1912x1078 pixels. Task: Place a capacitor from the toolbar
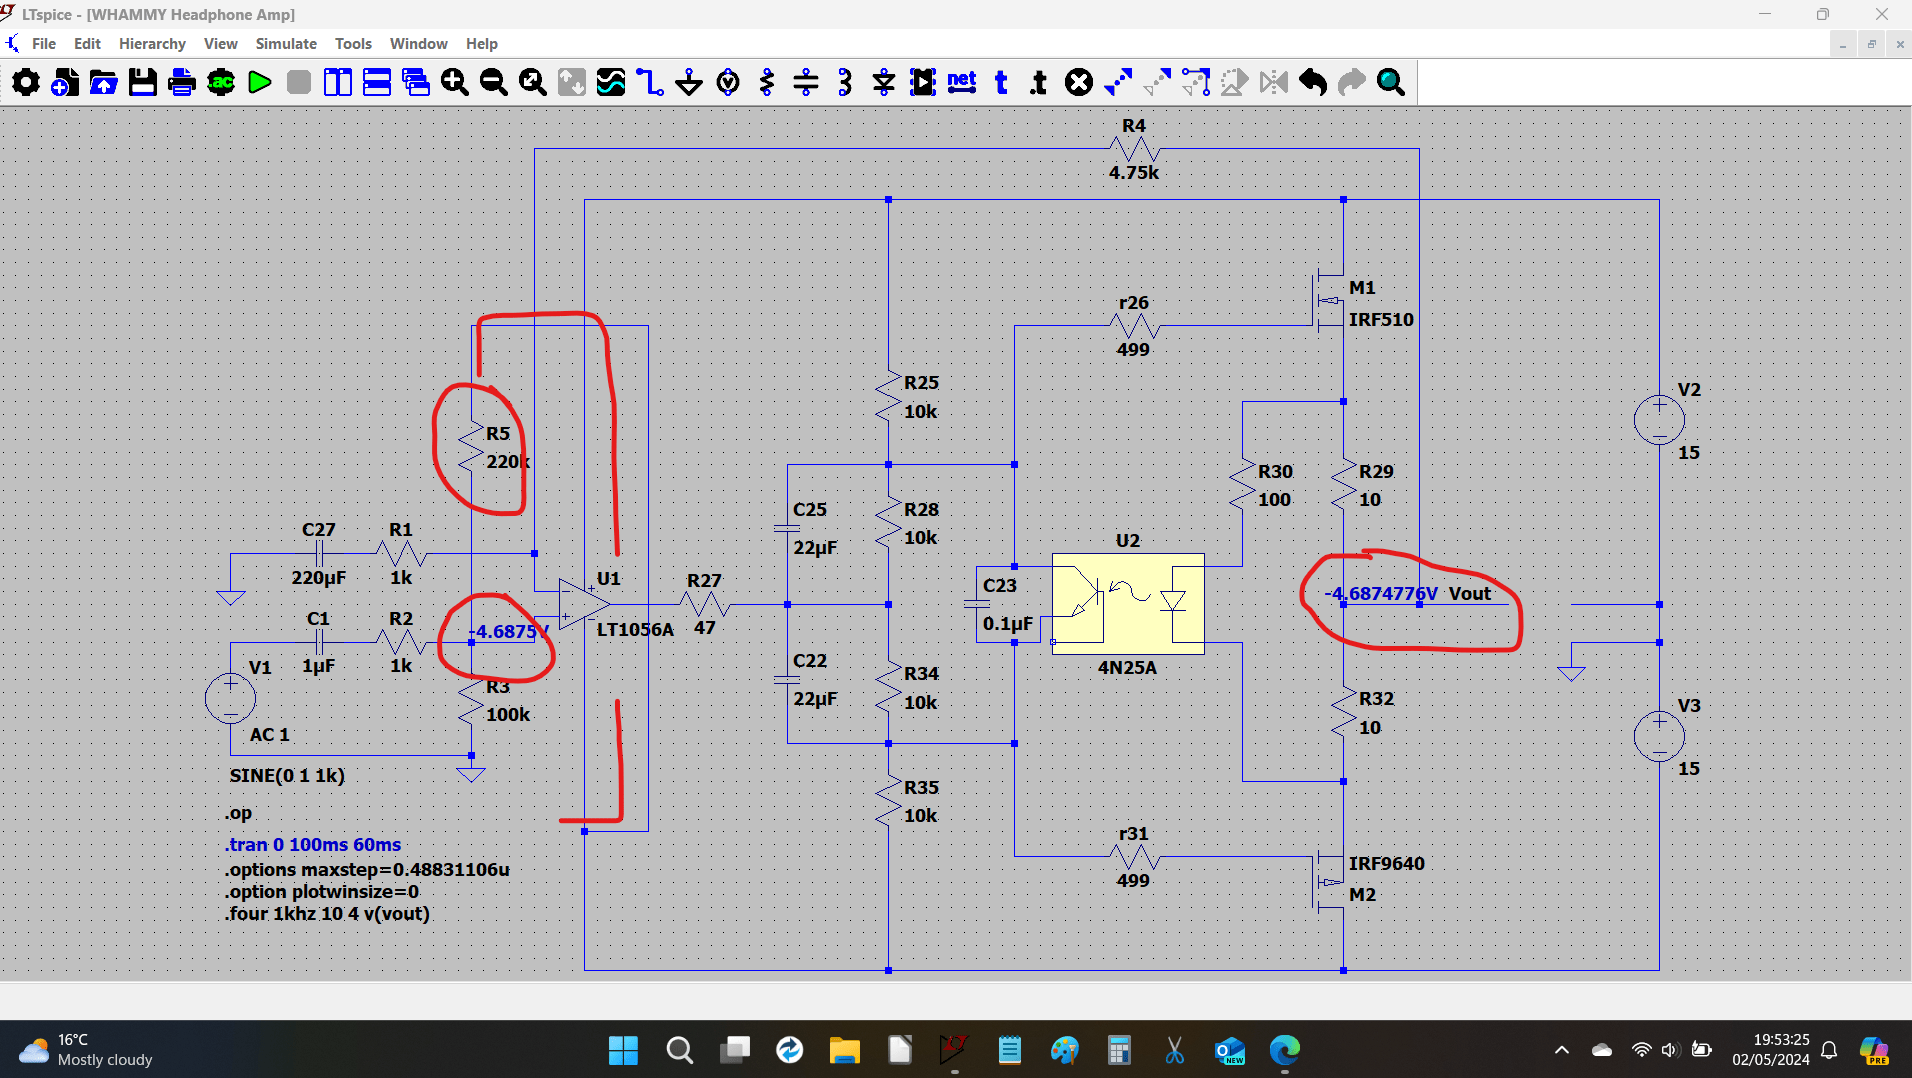tap(806, 82)
